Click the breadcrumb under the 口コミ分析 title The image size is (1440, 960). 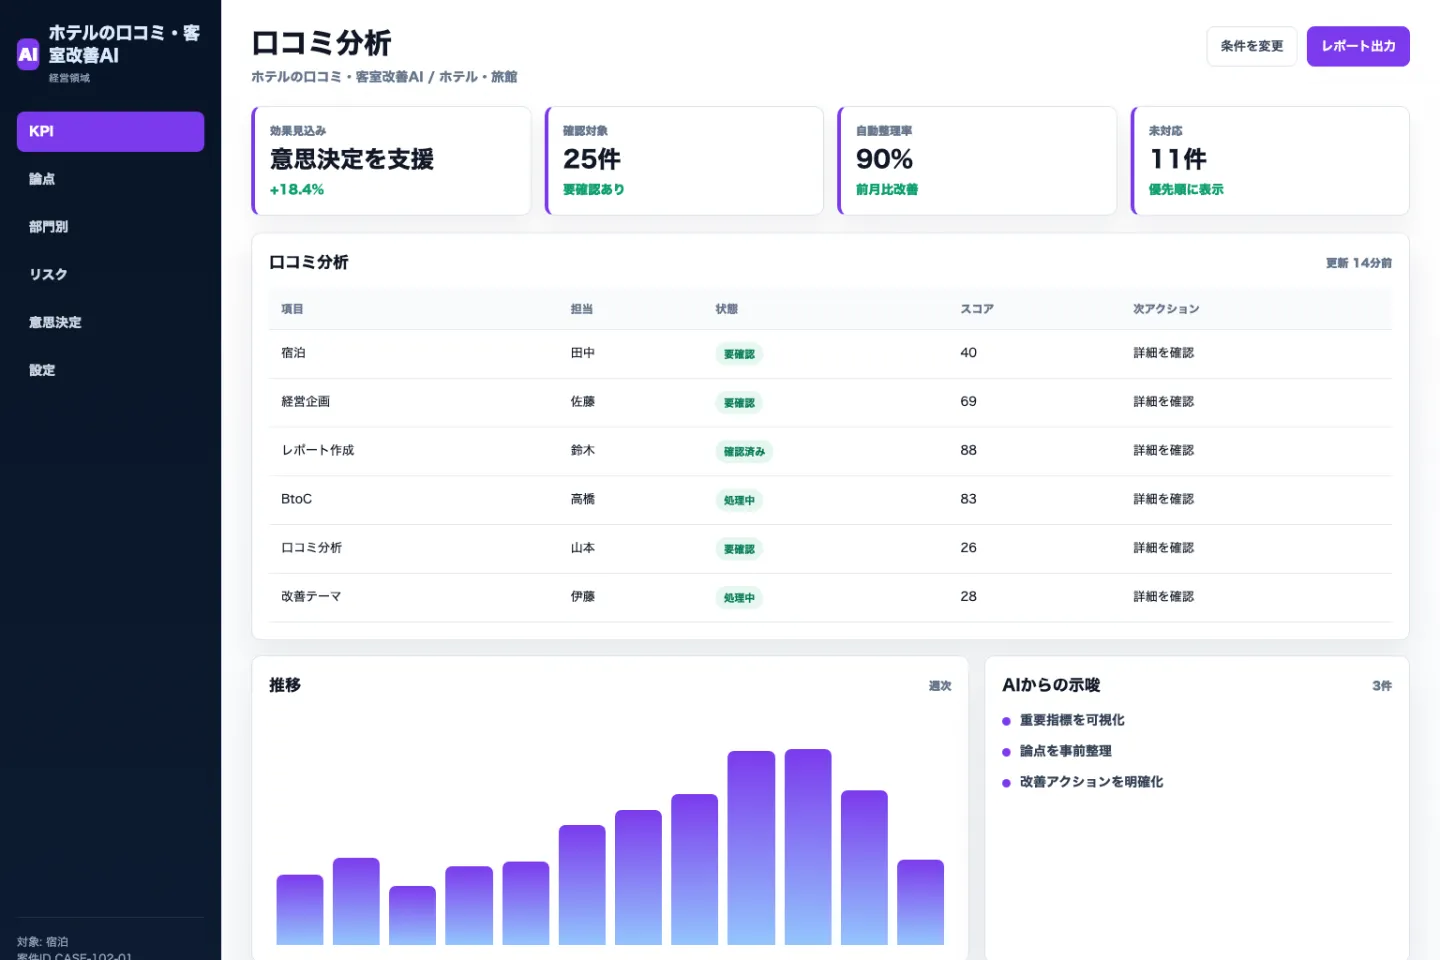(384, 77)
